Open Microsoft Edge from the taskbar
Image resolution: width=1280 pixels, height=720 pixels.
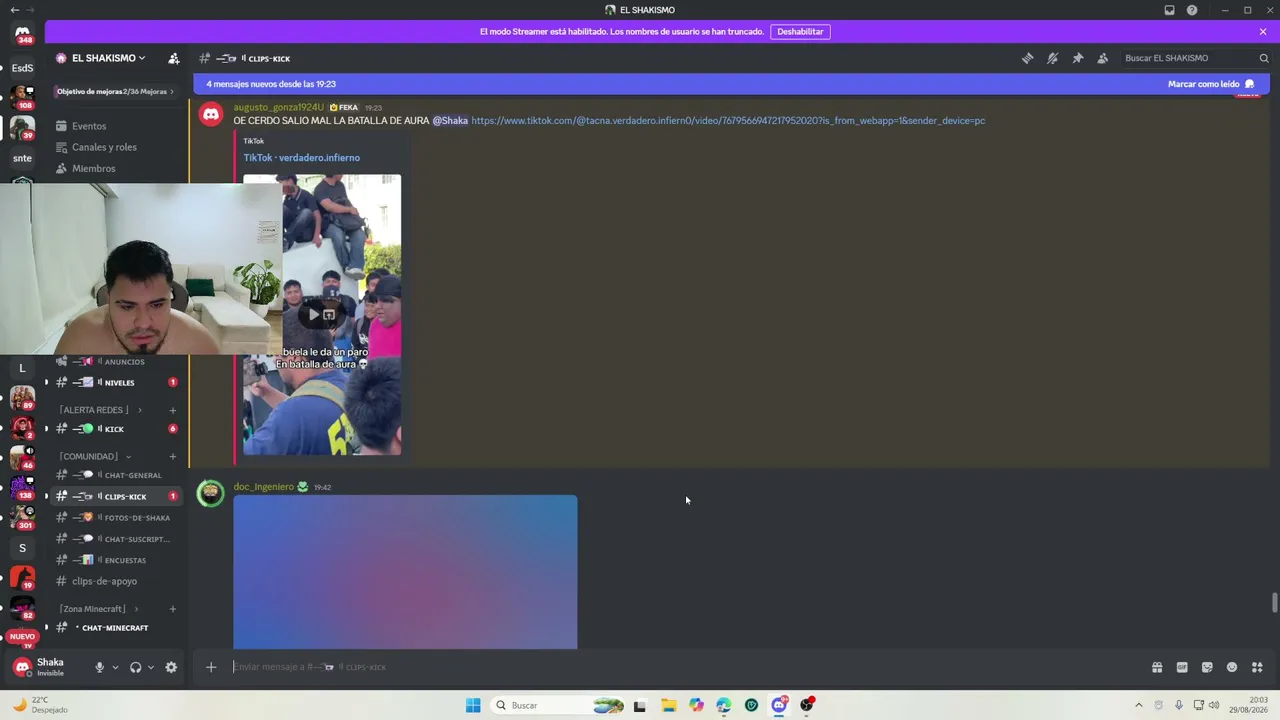[x=724, y=705]
